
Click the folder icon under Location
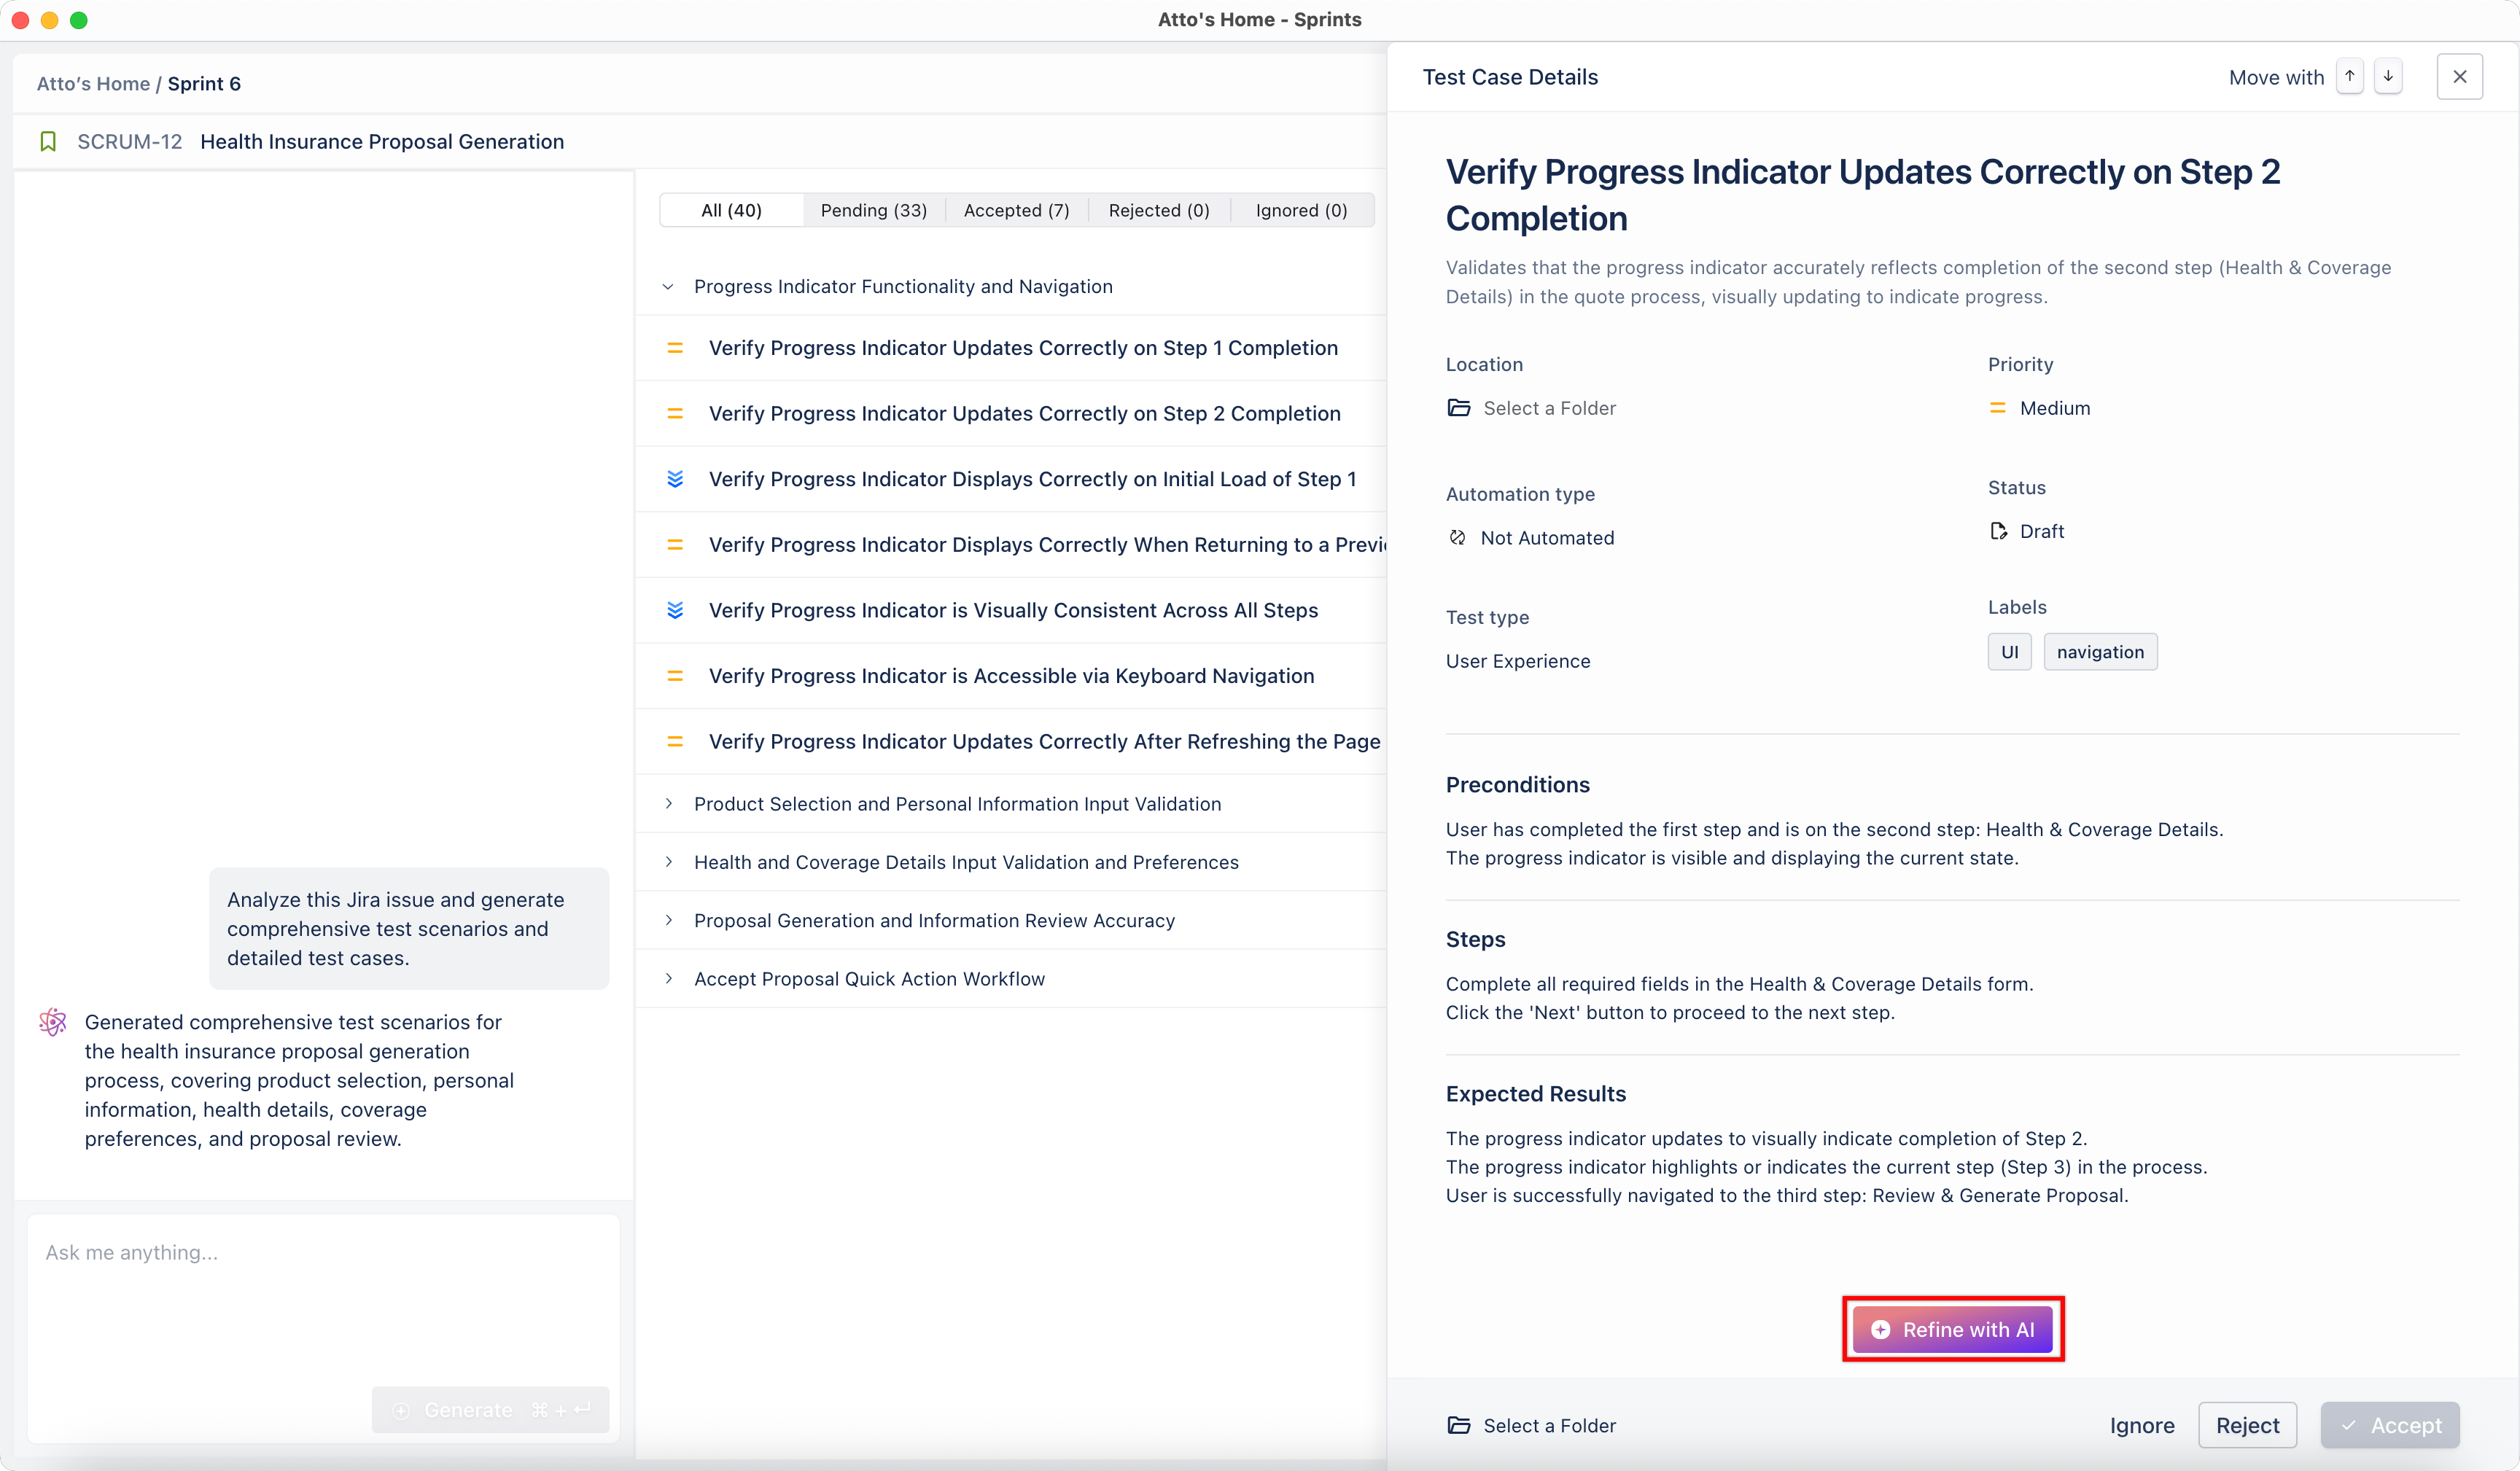tap(1459, 408)
